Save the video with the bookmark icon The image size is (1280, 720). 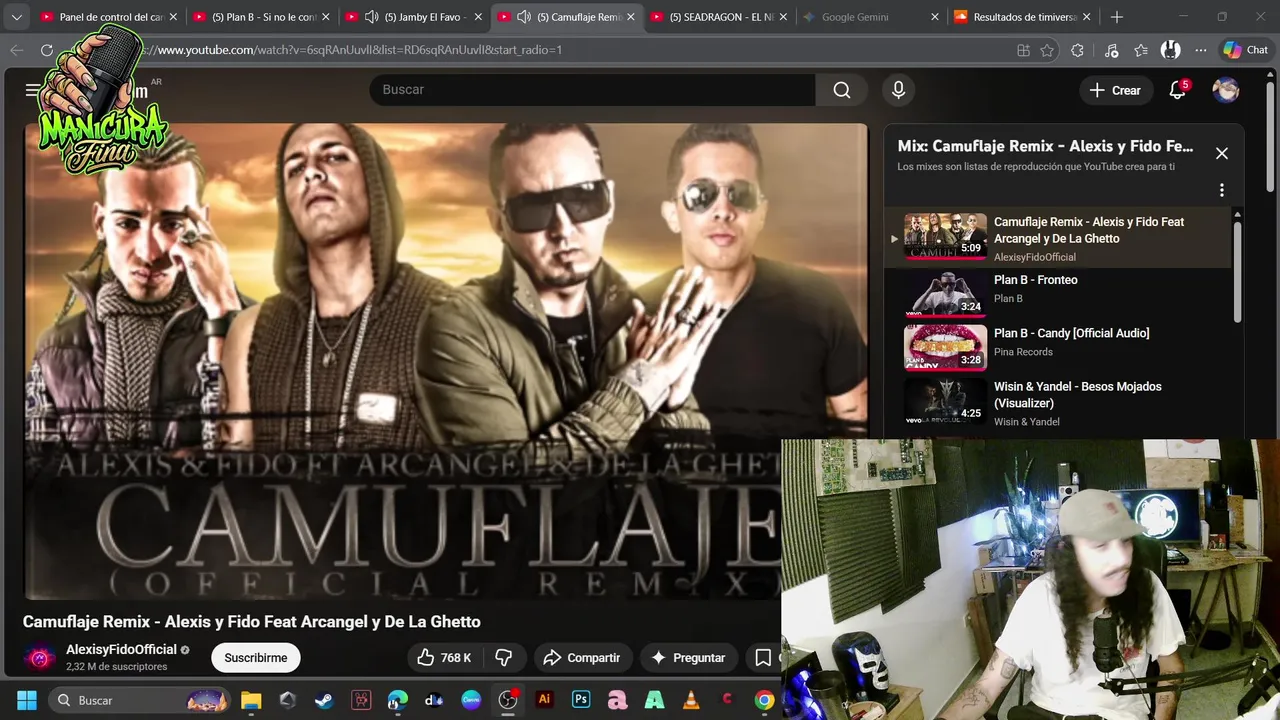(x=763, y=657)
